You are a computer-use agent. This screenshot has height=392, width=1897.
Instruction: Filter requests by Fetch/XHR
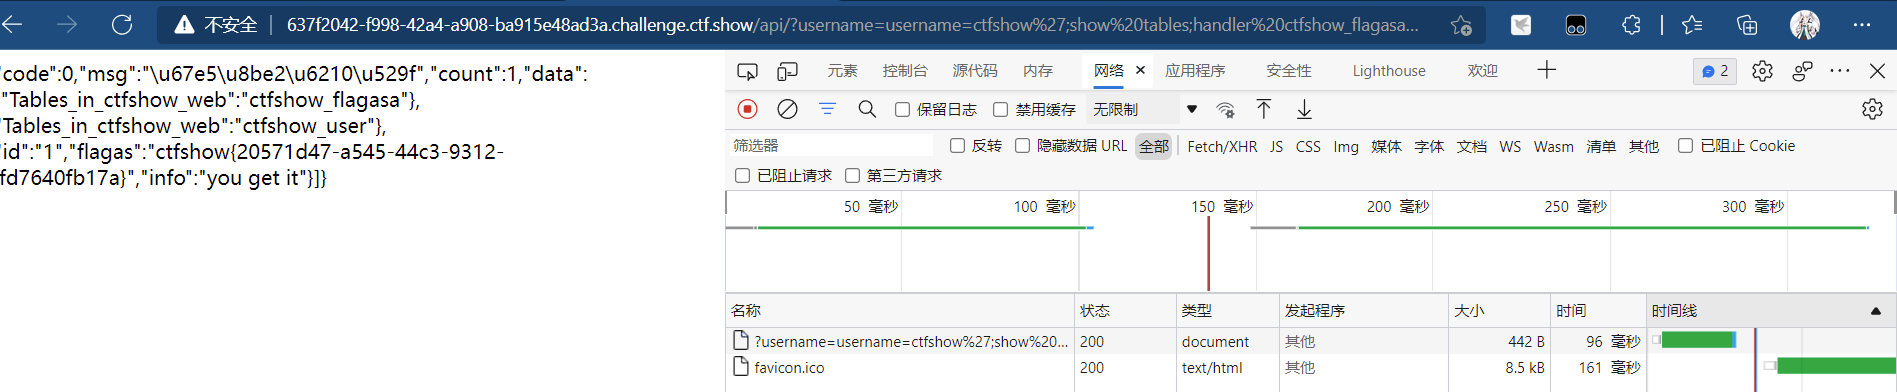[1222, 146]
